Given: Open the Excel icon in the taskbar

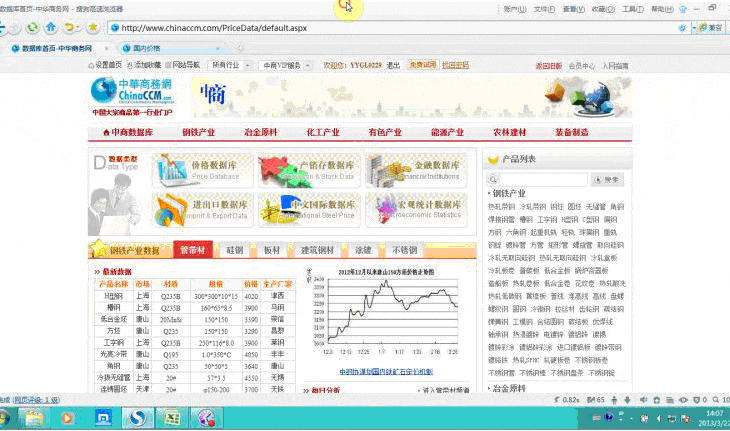Looking at the screenshot, I should (171, 416).
